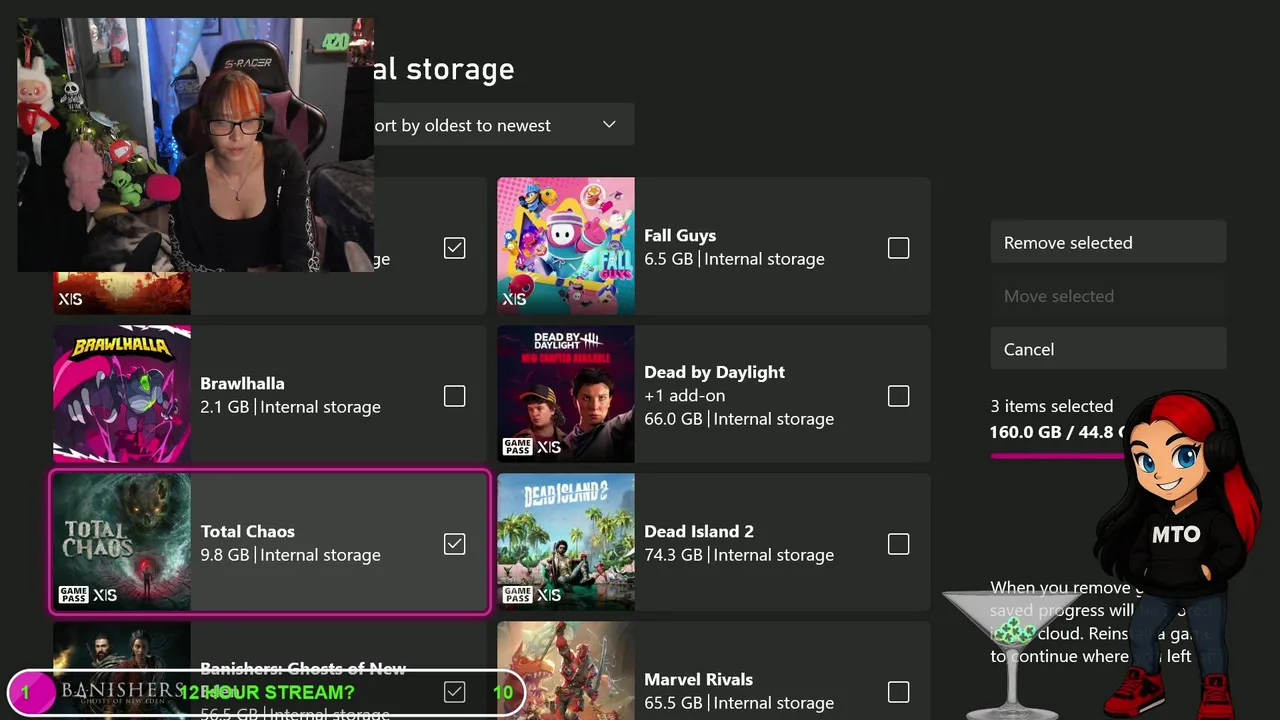
Task: Click the X|S badge on Fall Guys cover
Action: point(514,299)
